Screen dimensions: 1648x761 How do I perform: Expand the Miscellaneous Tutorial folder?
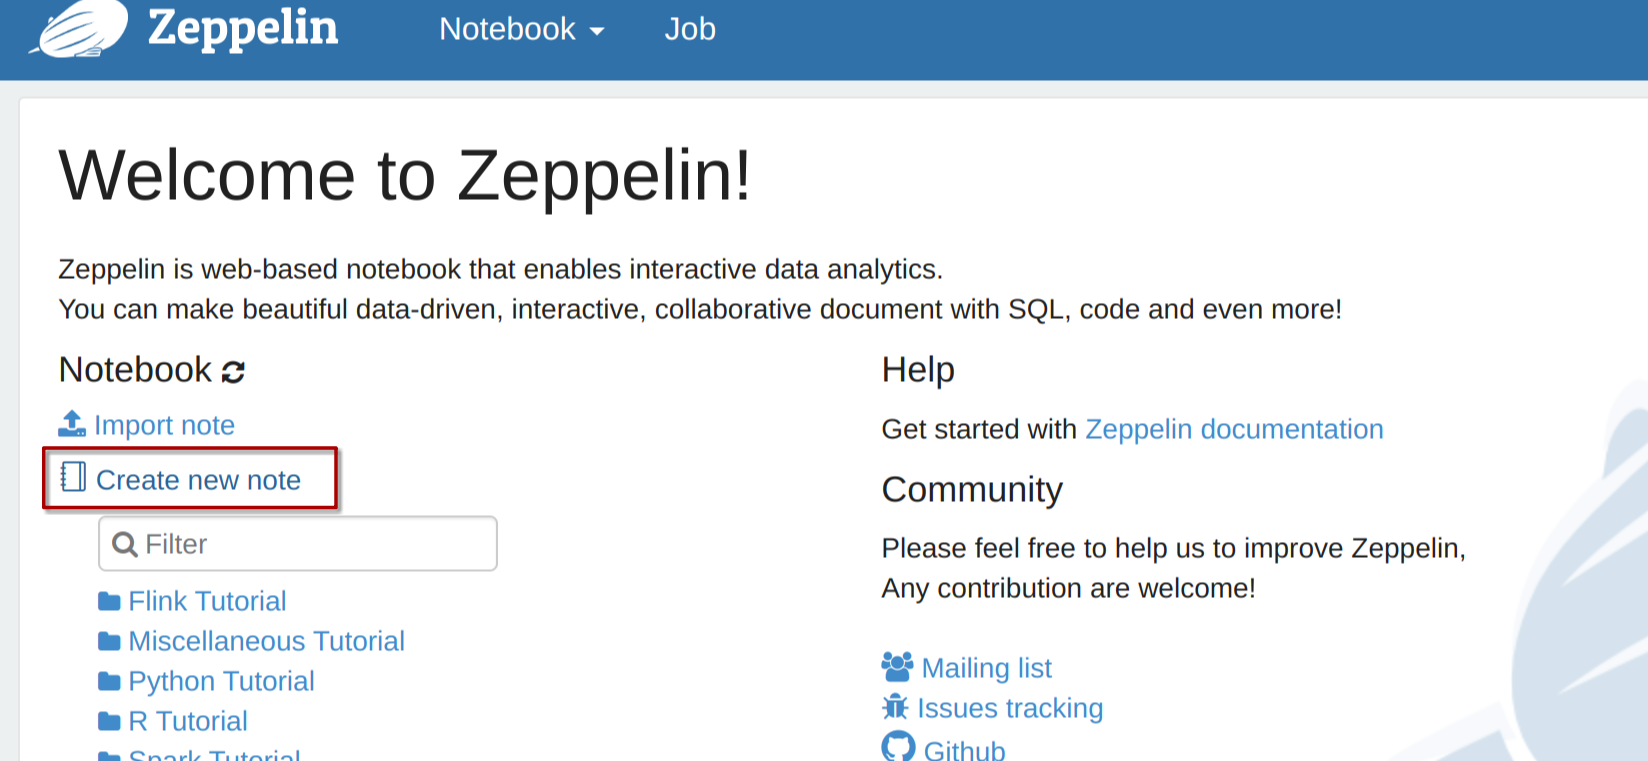click(266, 641)
